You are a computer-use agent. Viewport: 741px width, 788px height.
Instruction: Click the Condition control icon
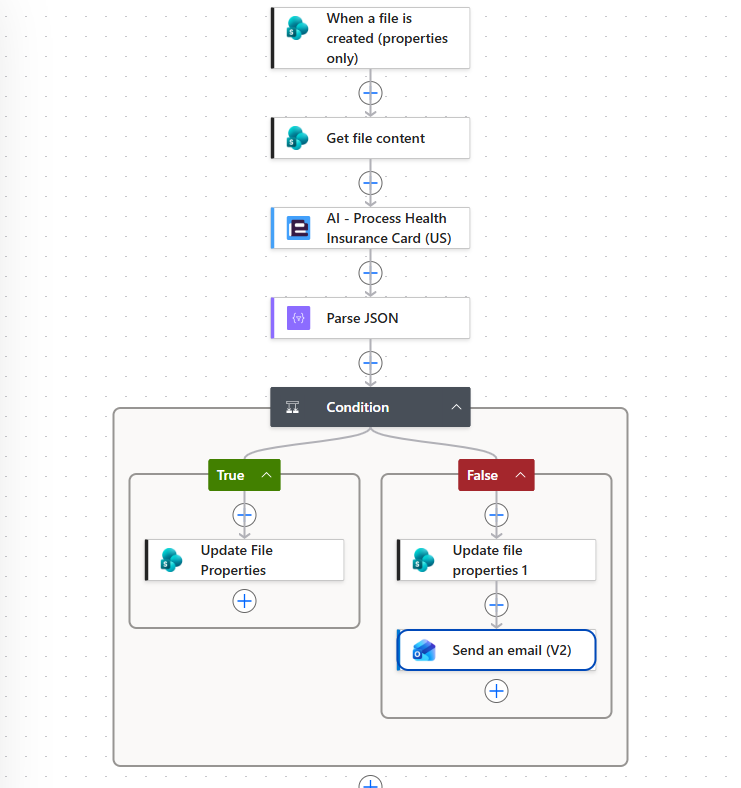point(293,407)
